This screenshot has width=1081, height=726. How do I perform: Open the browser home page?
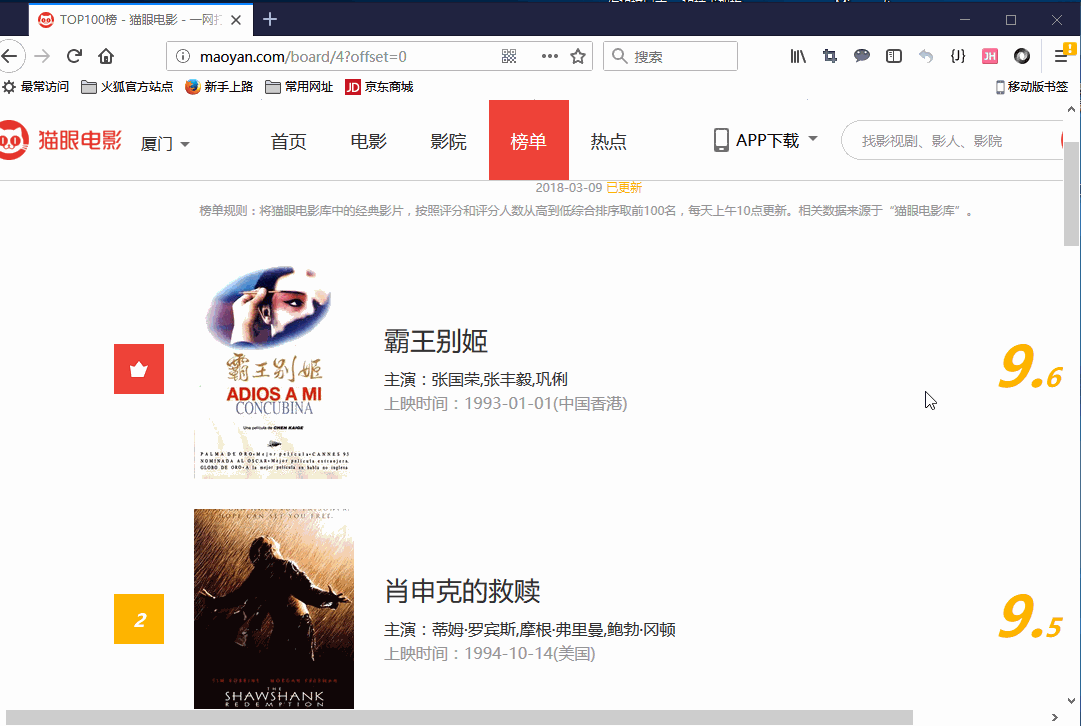(105, 57)
